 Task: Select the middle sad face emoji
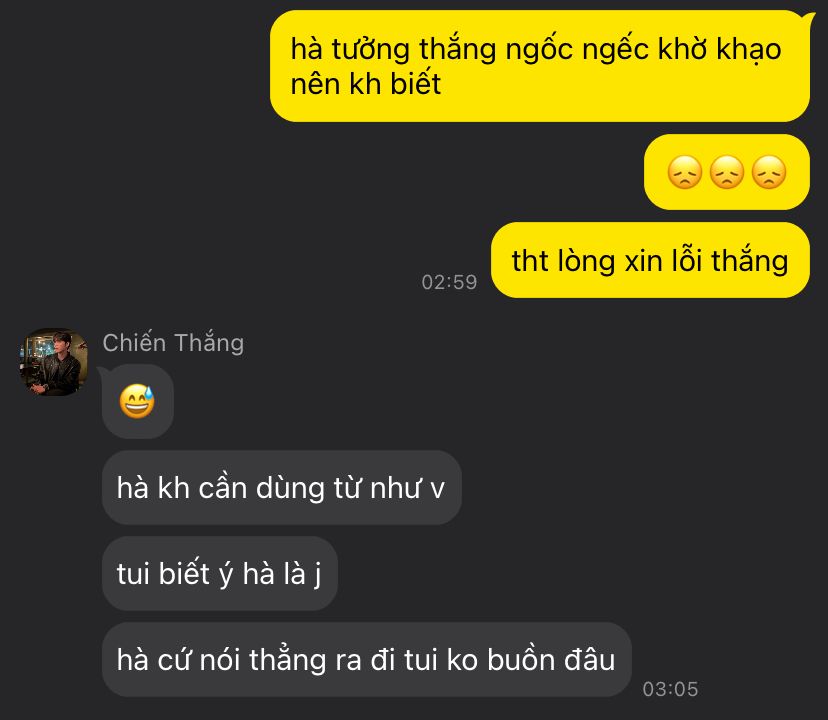[727, 172]
